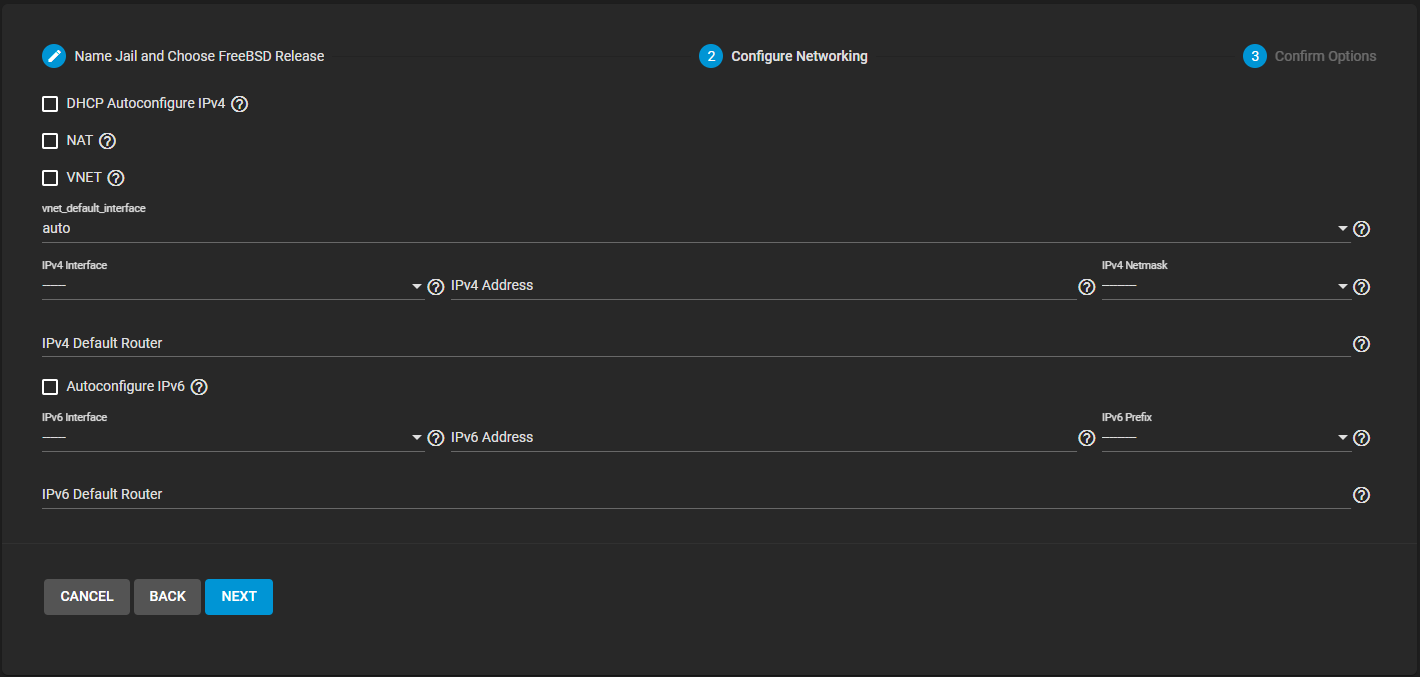Open the NAT help tooltip icon
Screen dimensions: 1420x677
tap(108, 141)
